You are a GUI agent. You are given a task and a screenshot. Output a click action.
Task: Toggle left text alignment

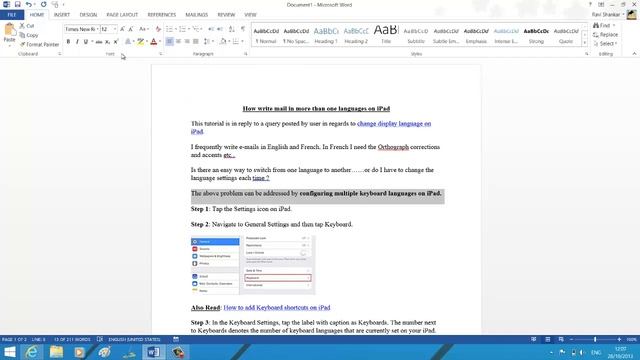pyautogui.click(x=169, y=42)
